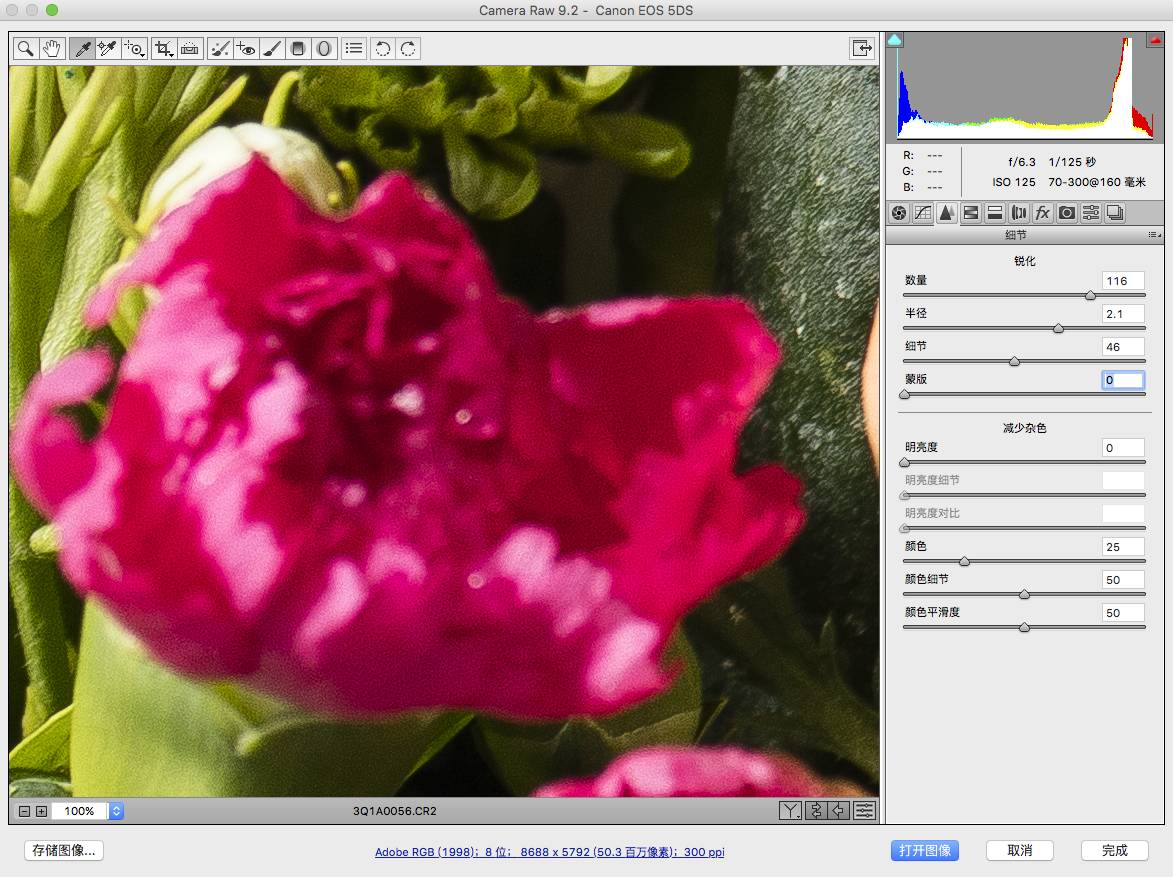Click the 颜色细节 slider handle
Image resolution: width=1173 pixels, height=877 pixels.
point(1024,594)
